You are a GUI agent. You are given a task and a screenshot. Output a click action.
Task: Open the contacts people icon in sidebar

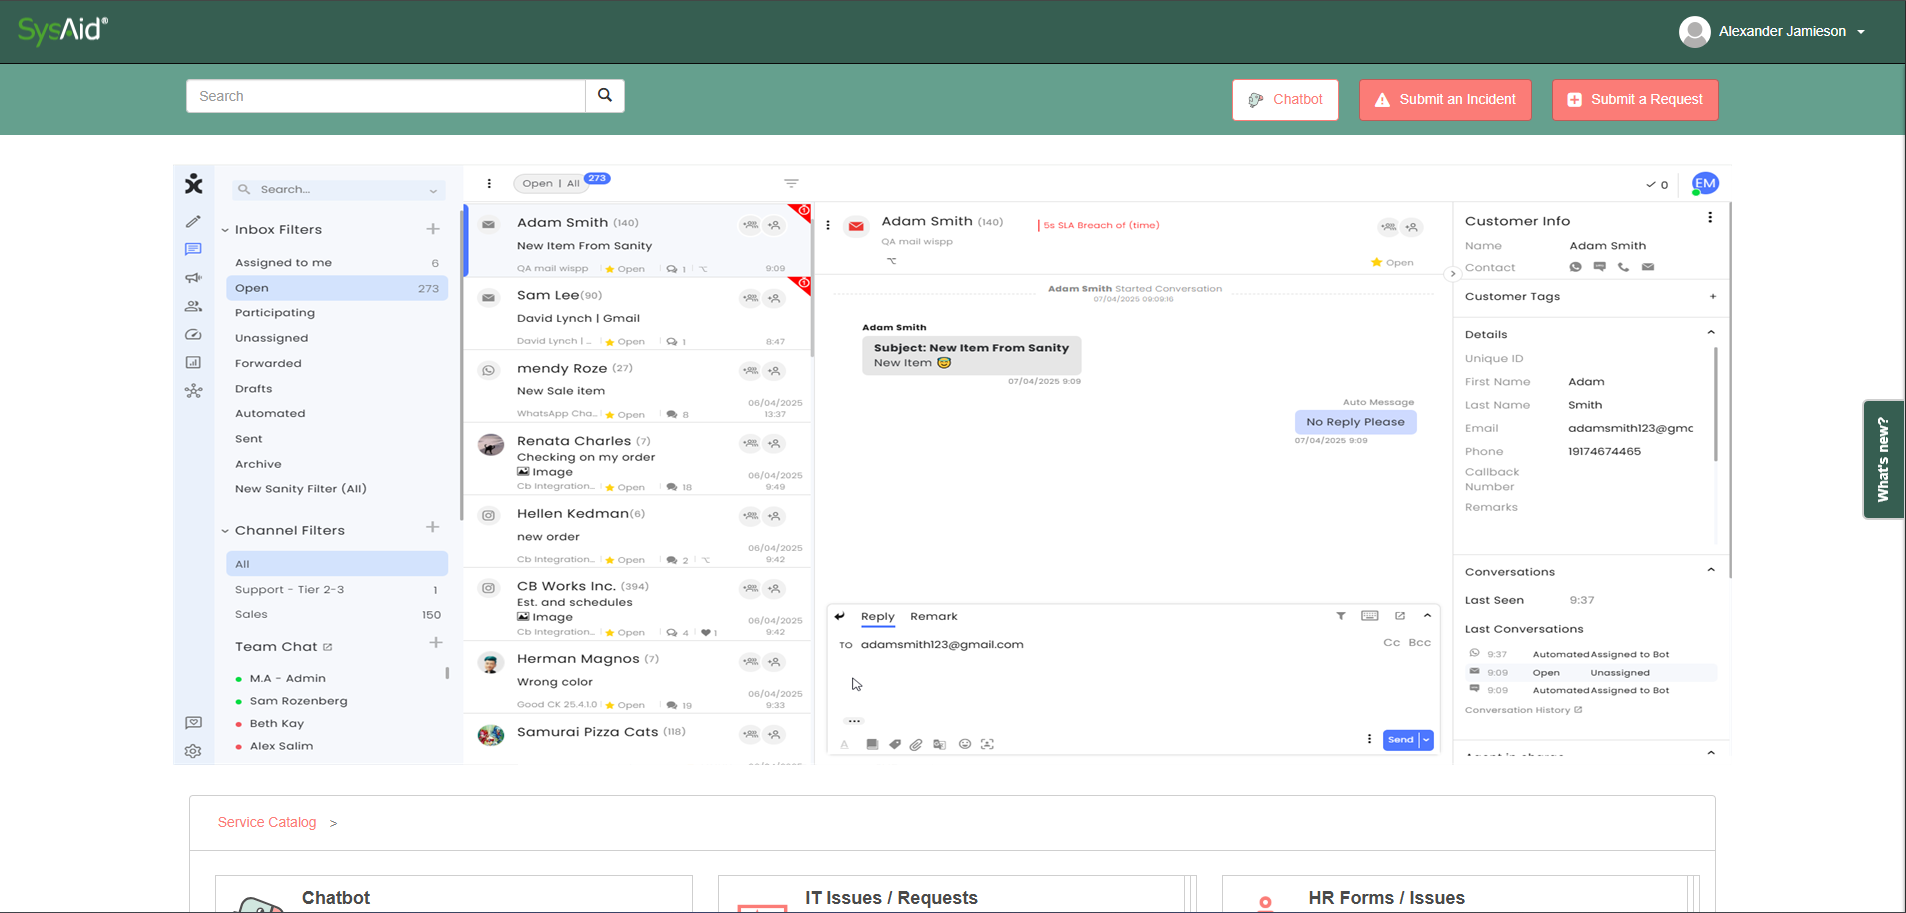pyautogui.click(x=193, y=306)
